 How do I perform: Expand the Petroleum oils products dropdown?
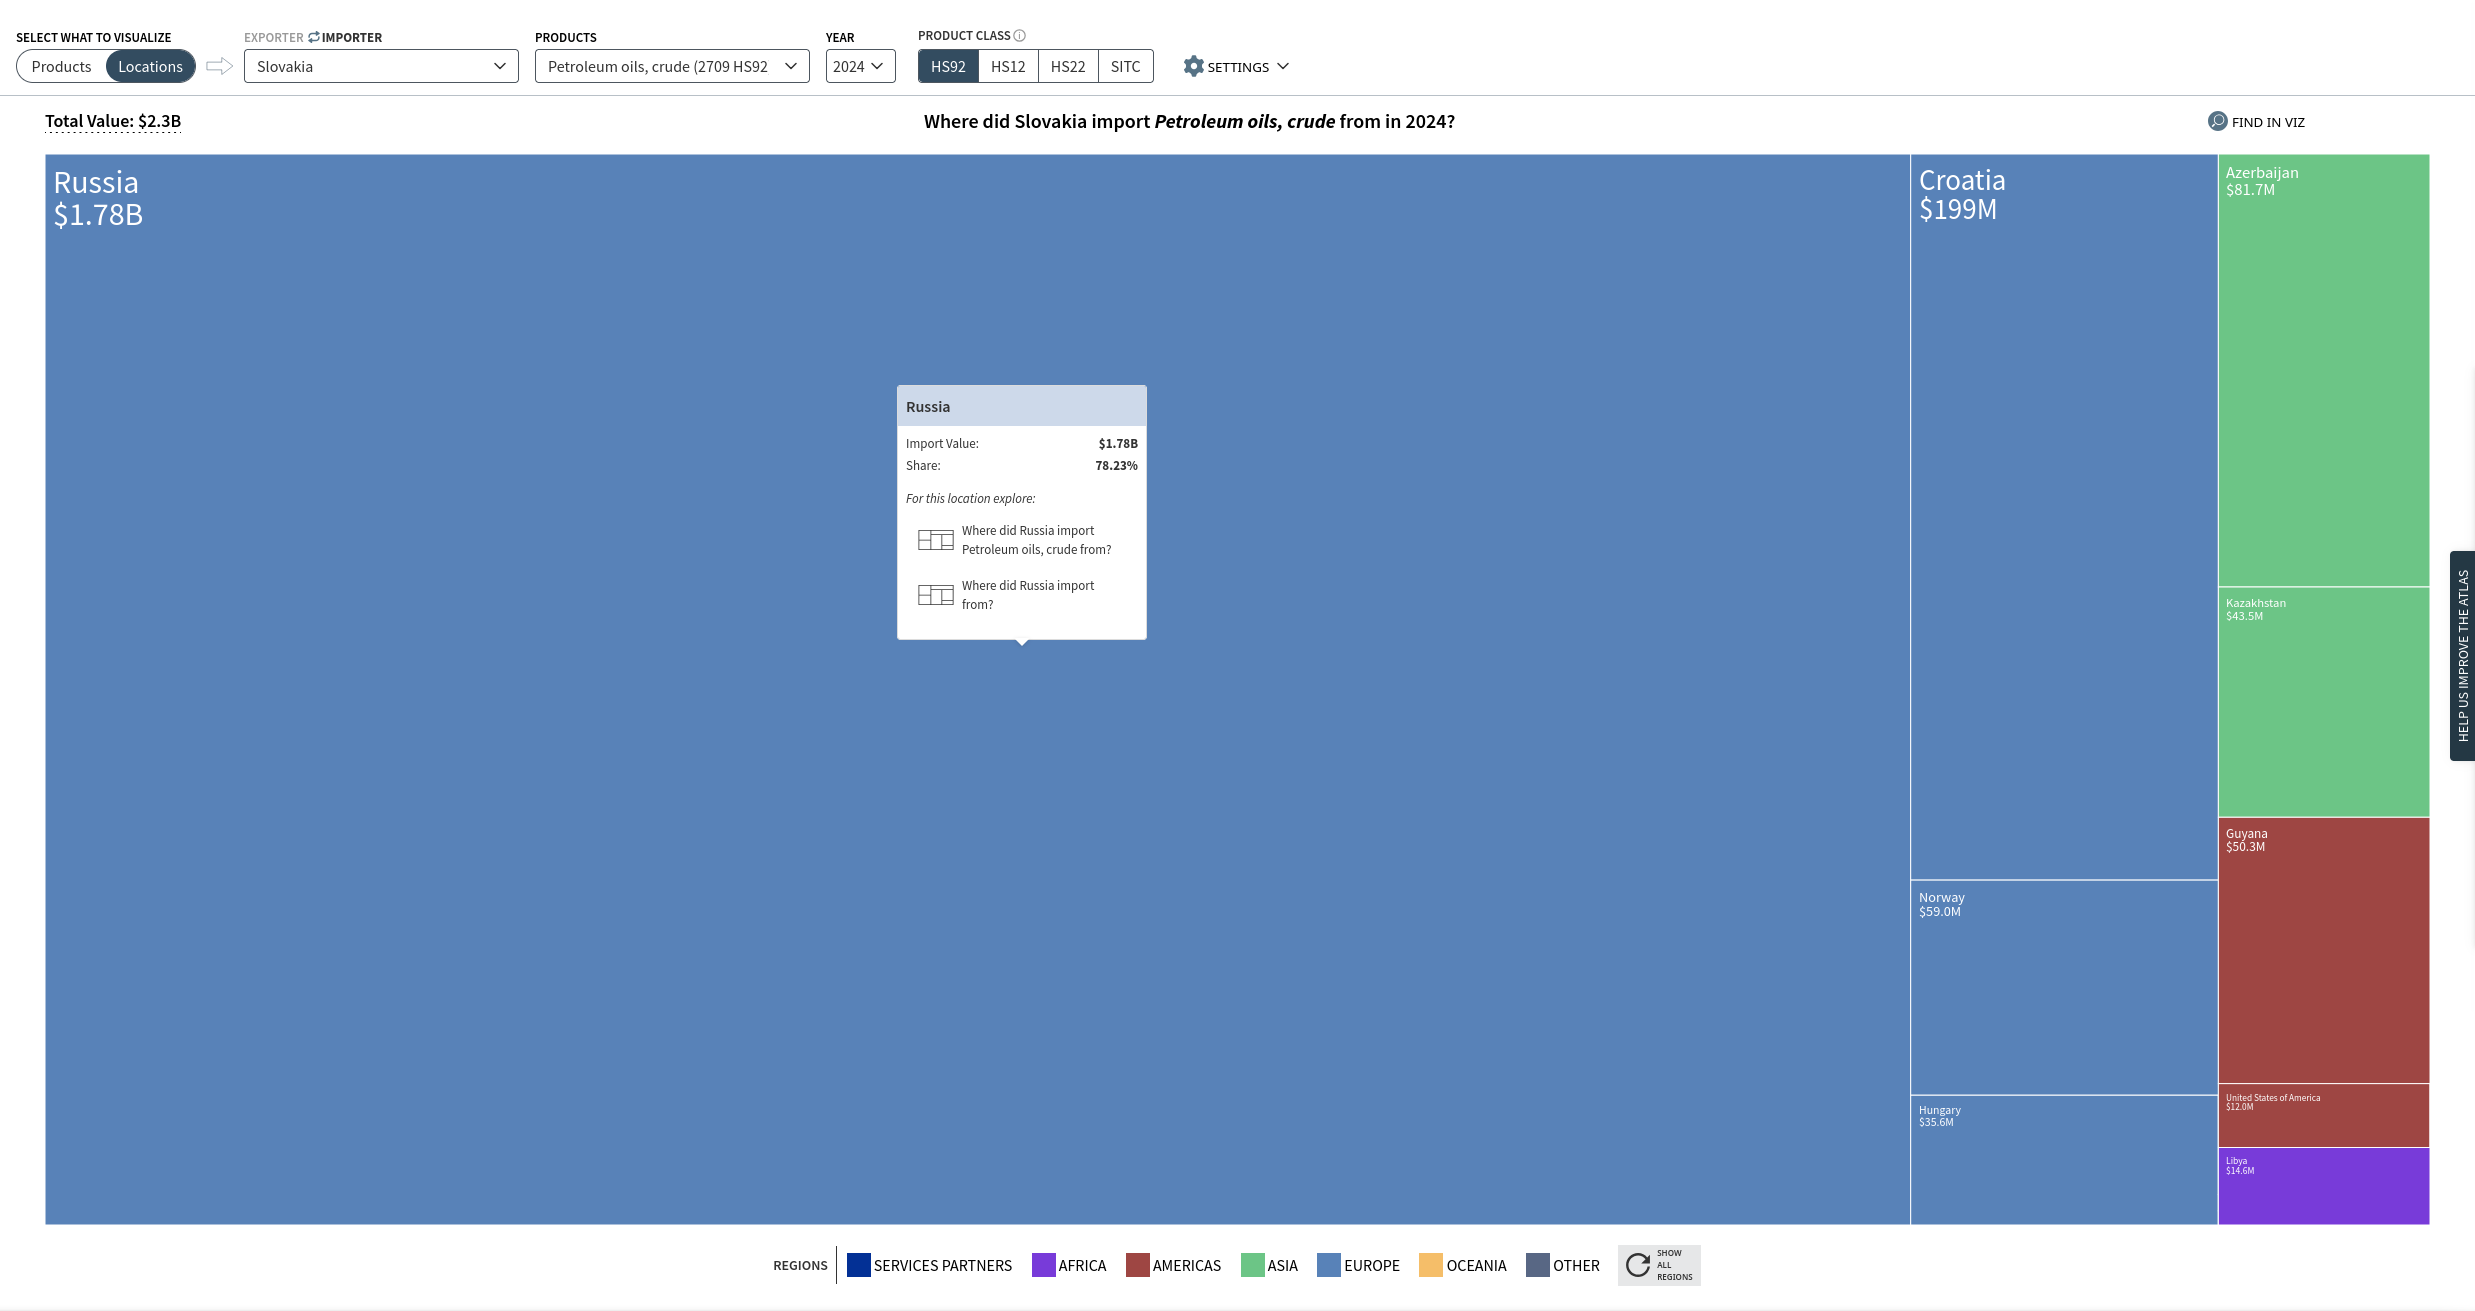click(672, 66)
